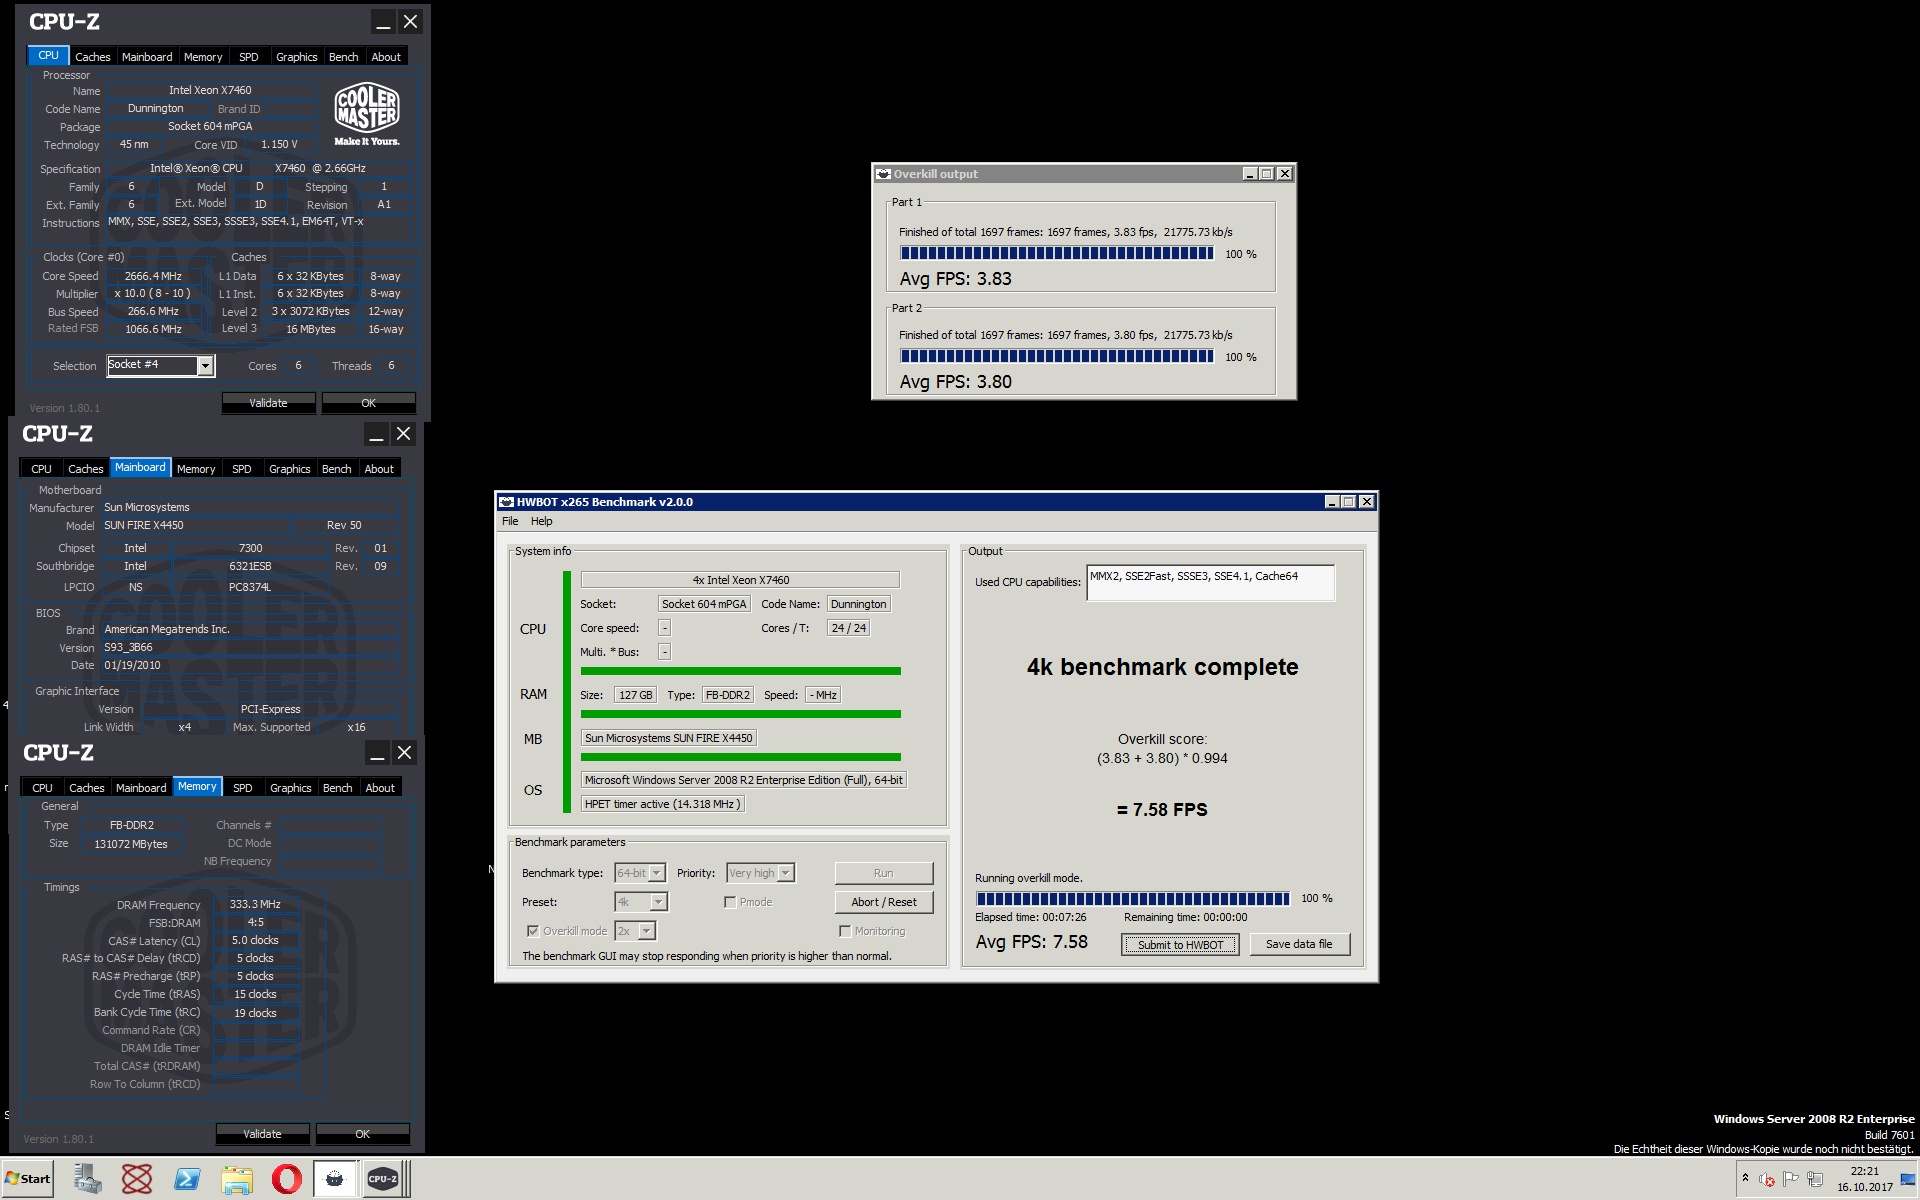The image size is (1920, 1200).
Task: Click the muted volume tray icon
Action: (1767, 1180)
